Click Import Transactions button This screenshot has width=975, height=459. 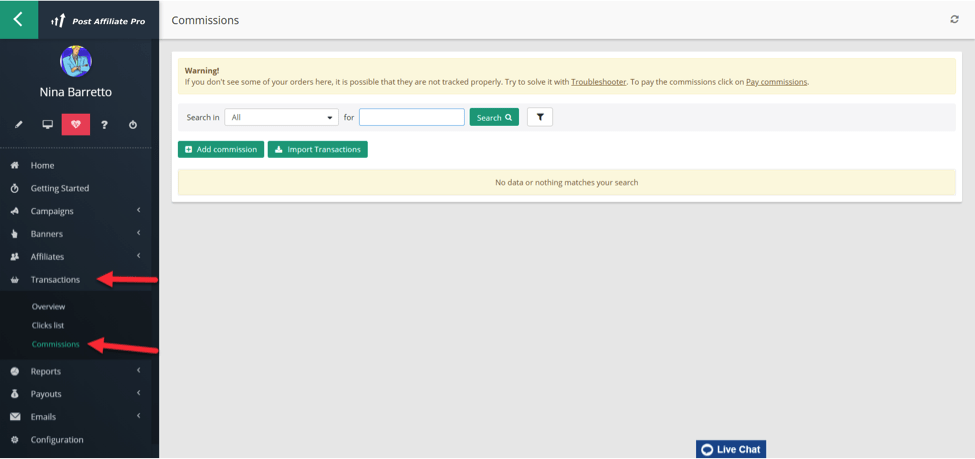[x=318, y=149]
